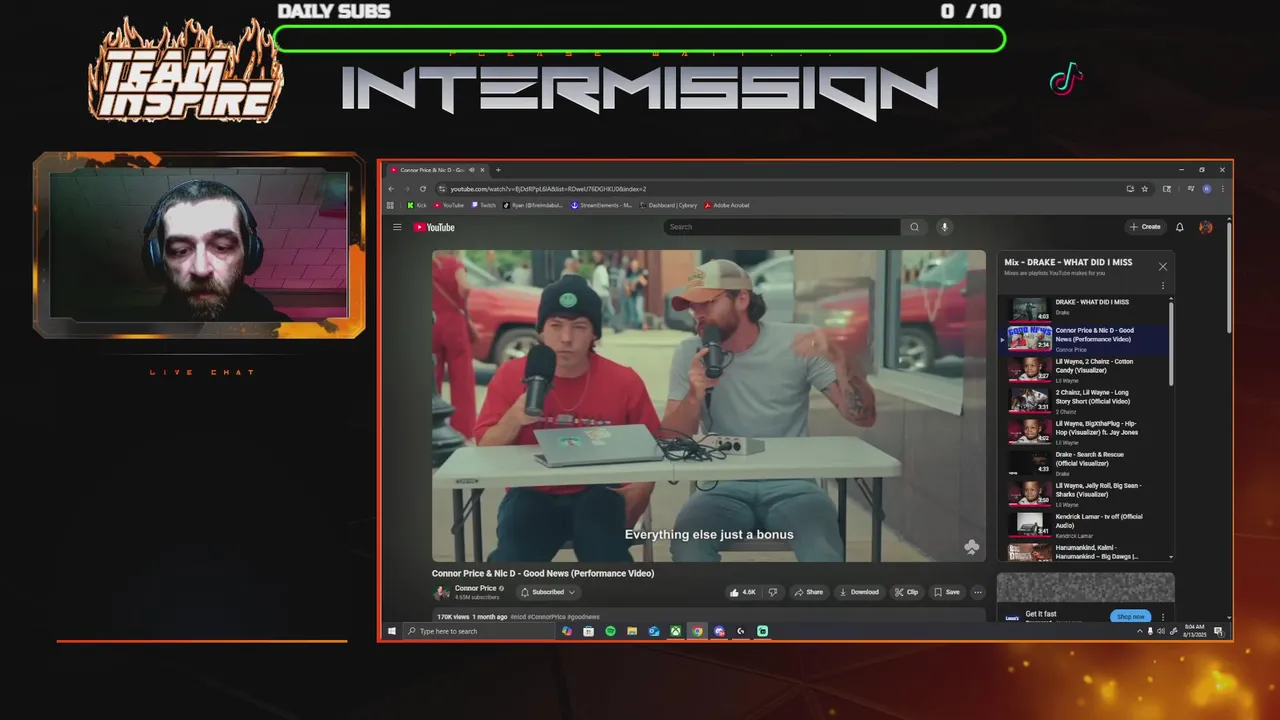Open a new browser tab
Screen dimensions: 1280x720
point(498,170)
